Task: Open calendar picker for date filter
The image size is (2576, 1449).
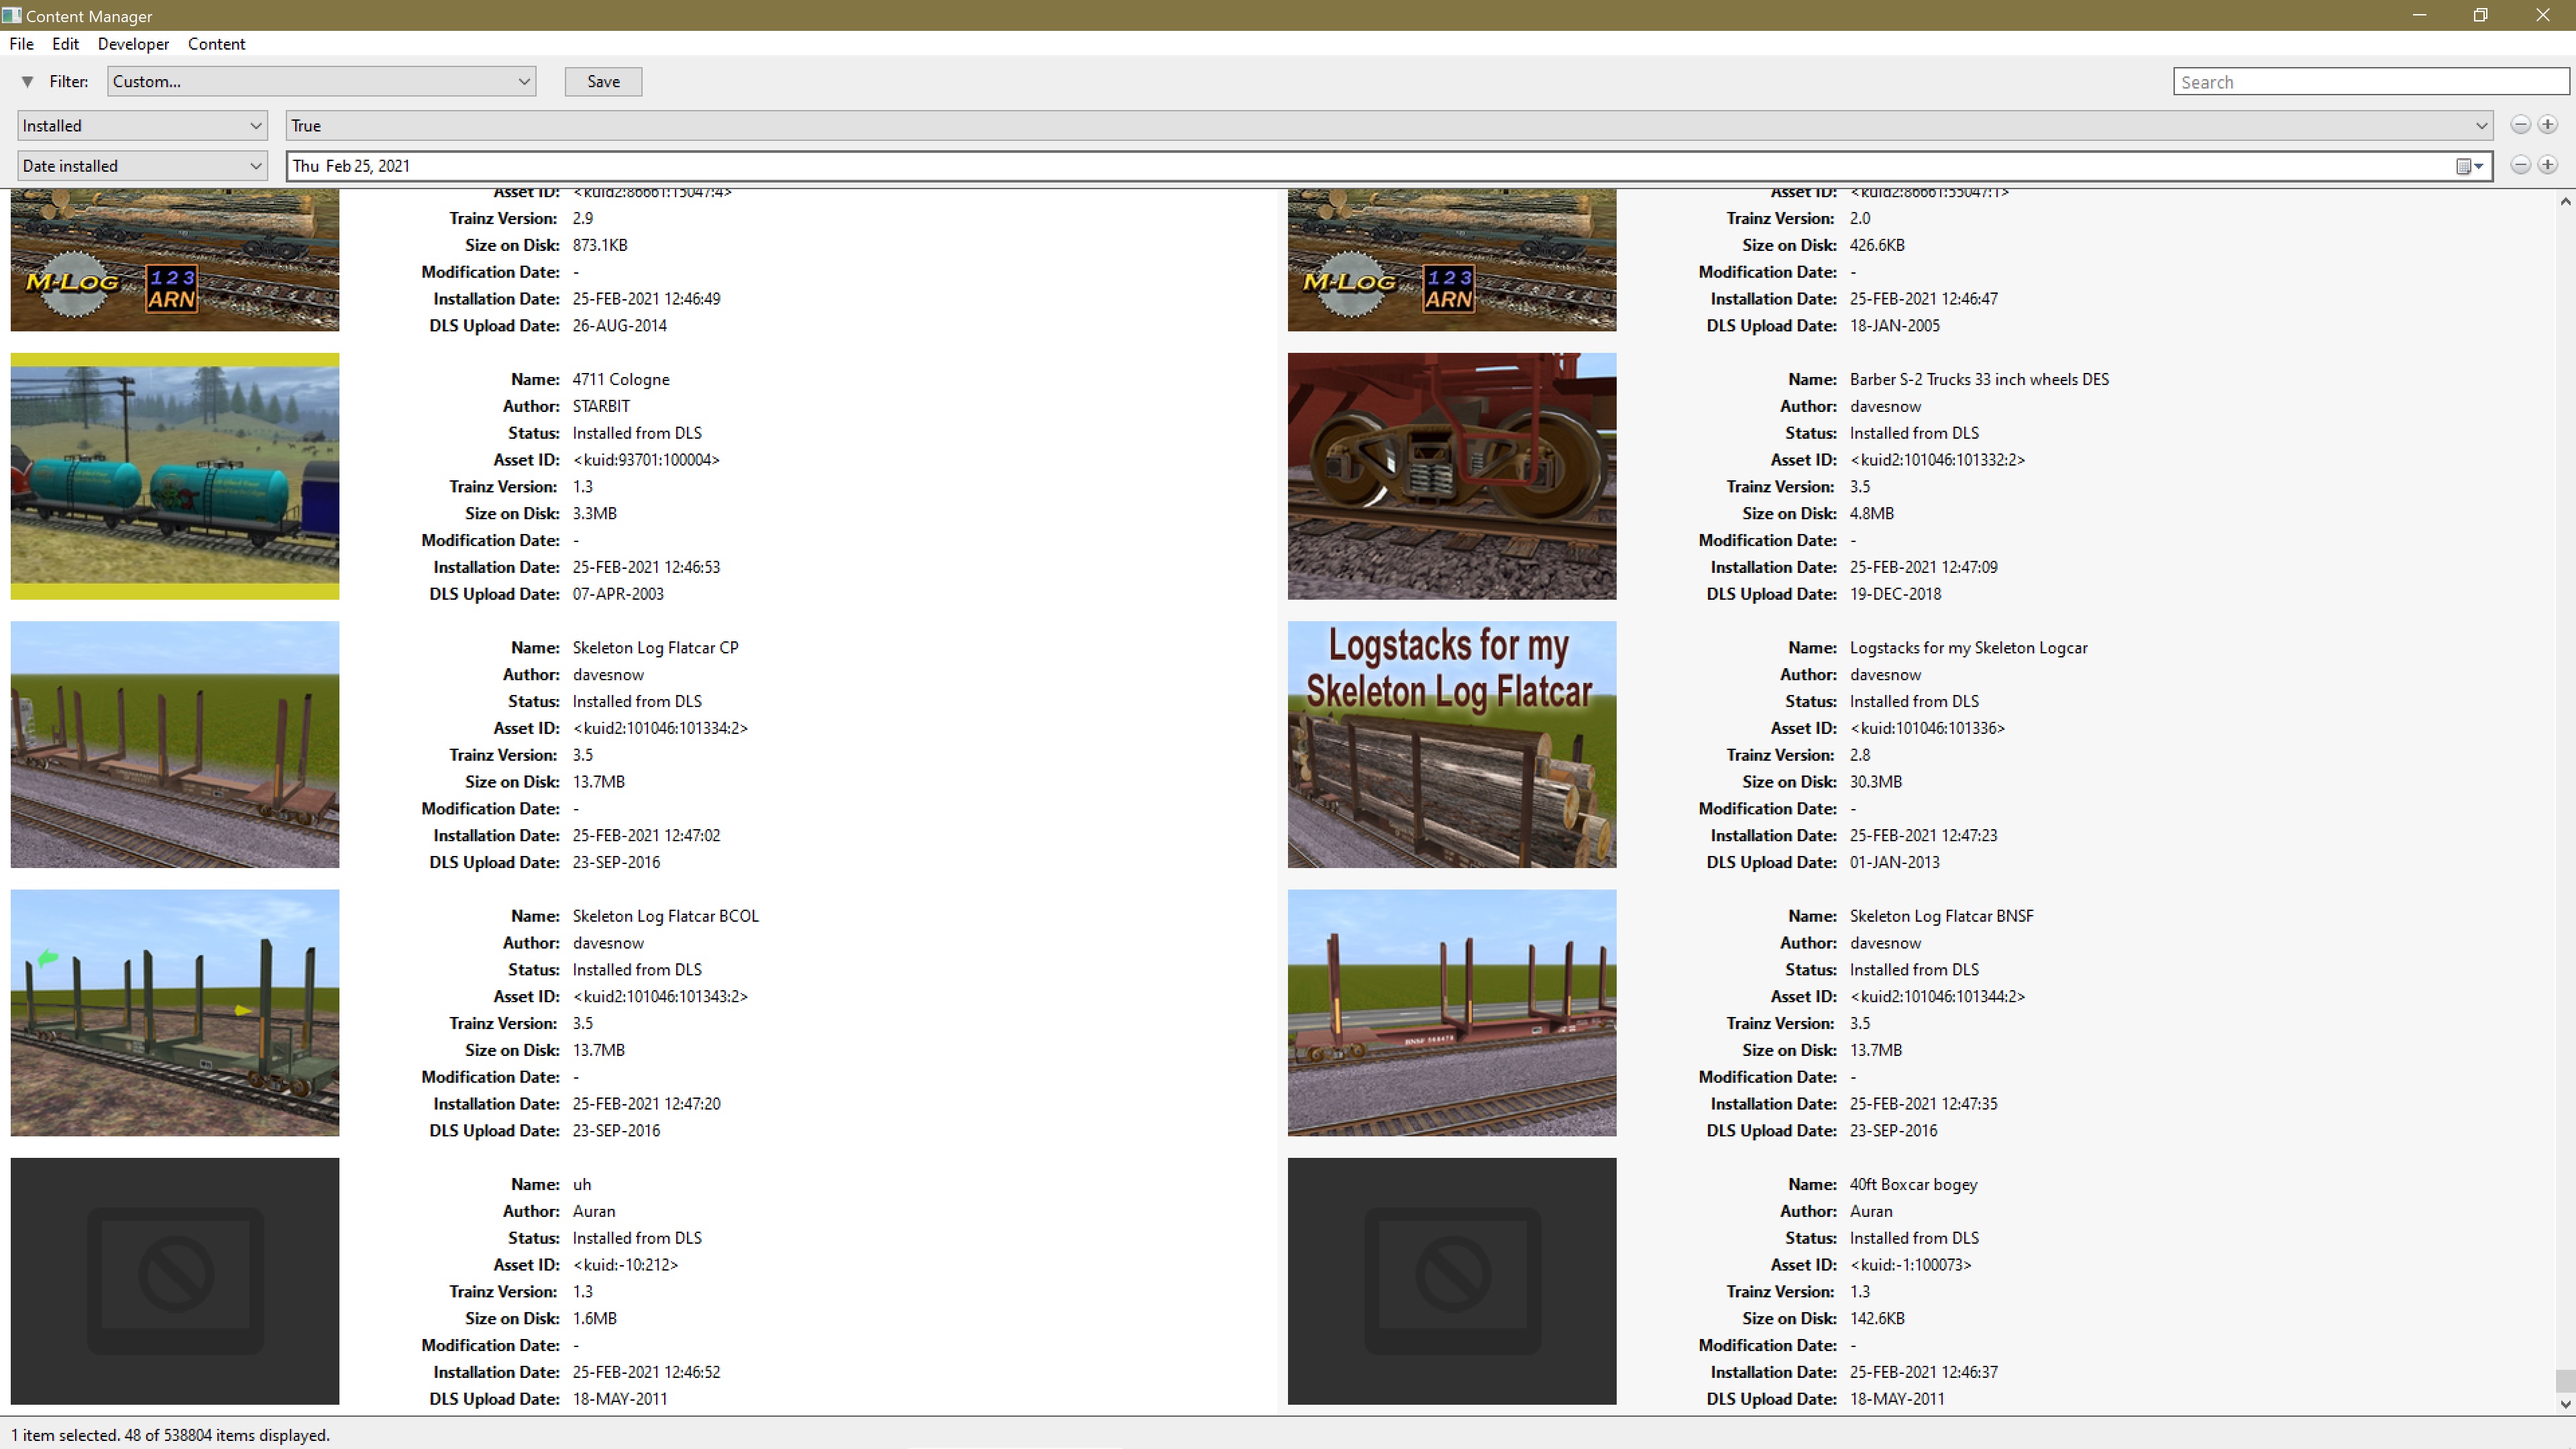Action: (x=2470, y=166)
